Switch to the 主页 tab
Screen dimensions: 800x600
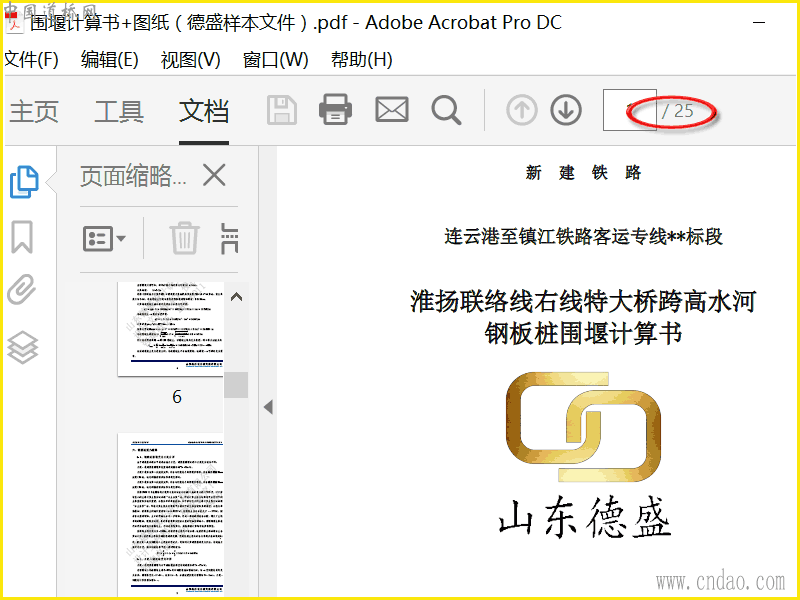34,111
